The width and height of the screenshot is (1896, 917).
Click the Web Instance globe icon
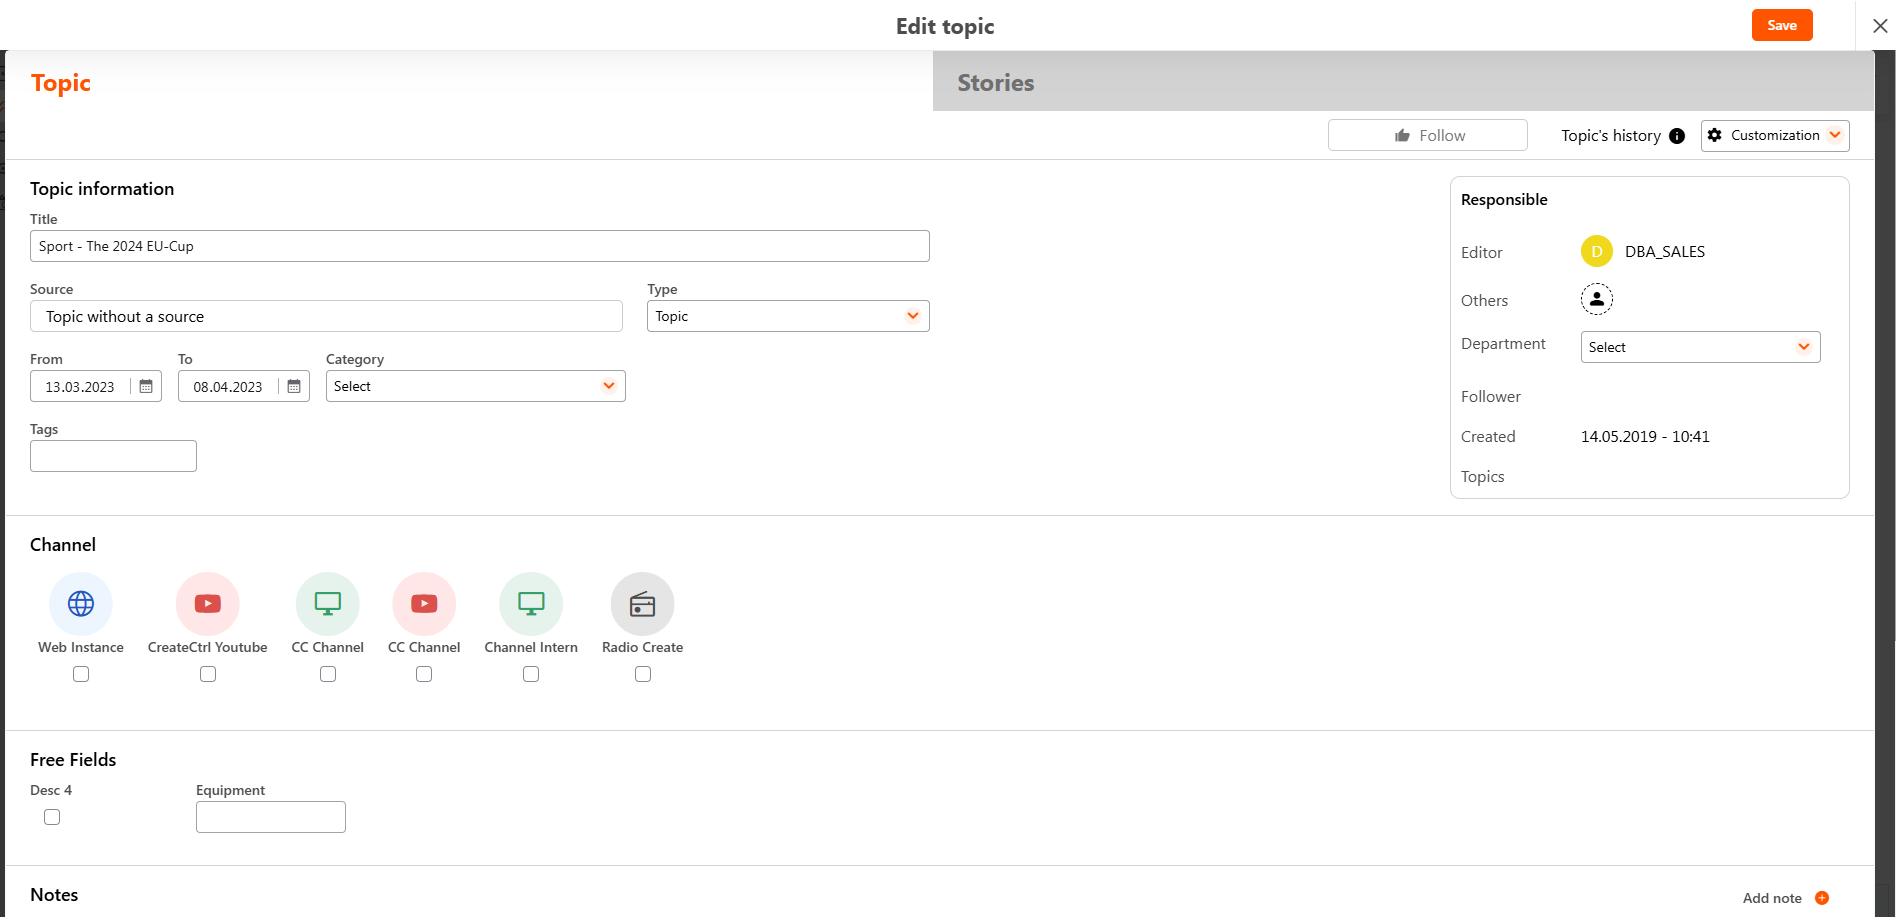click(81, 604)
